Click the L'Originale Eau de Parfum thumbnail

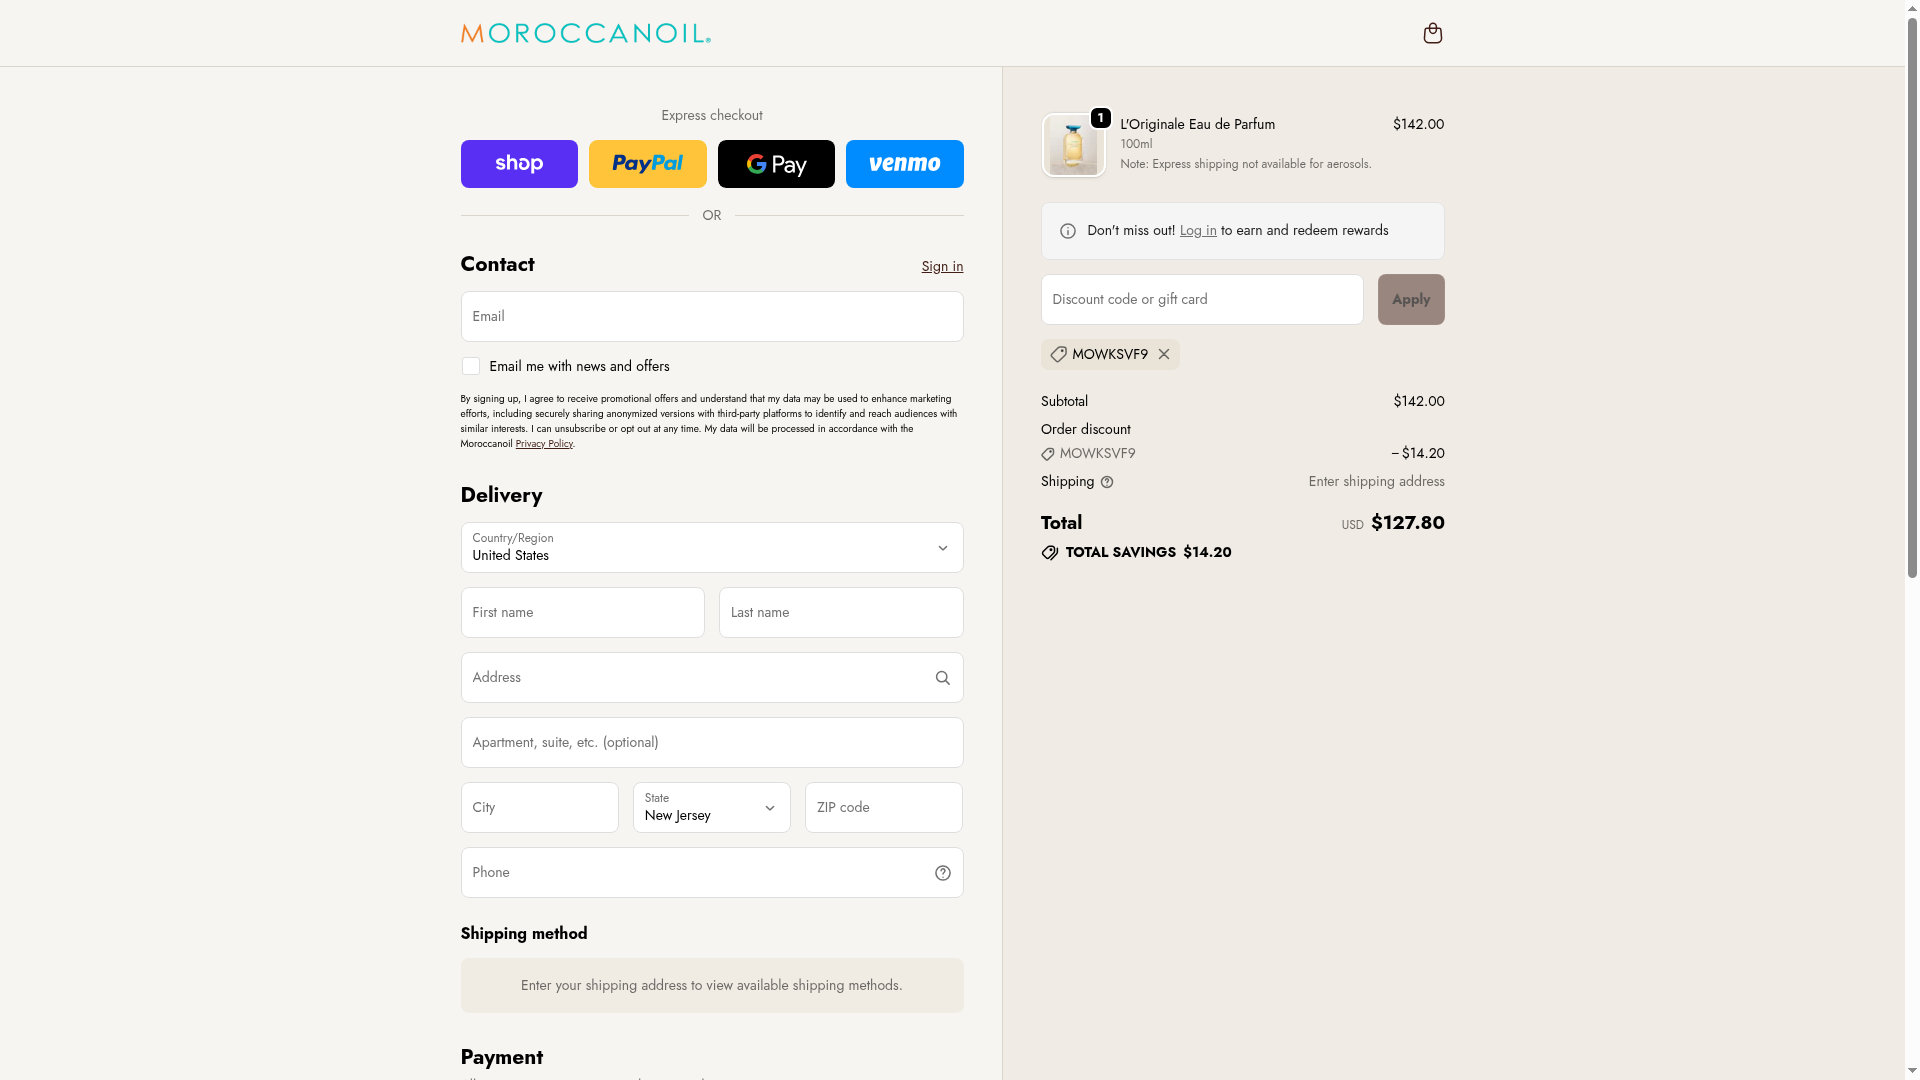pos(1073,146)
